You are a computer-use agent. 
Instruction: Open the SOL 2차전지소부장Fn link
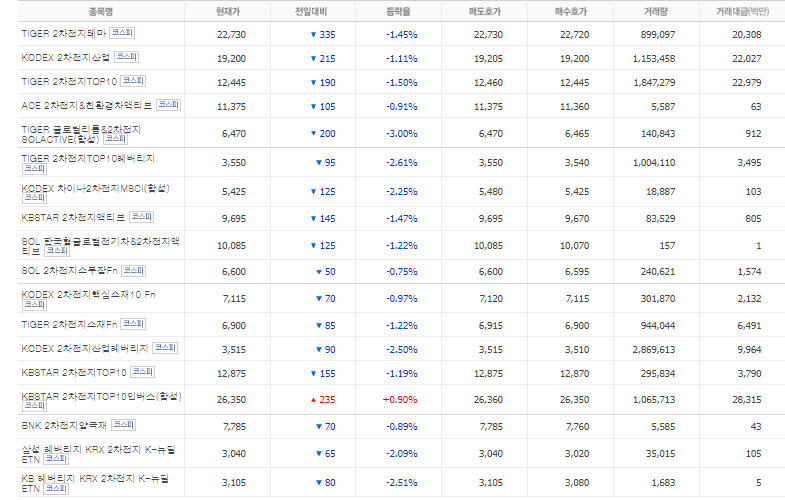(69, 271)
